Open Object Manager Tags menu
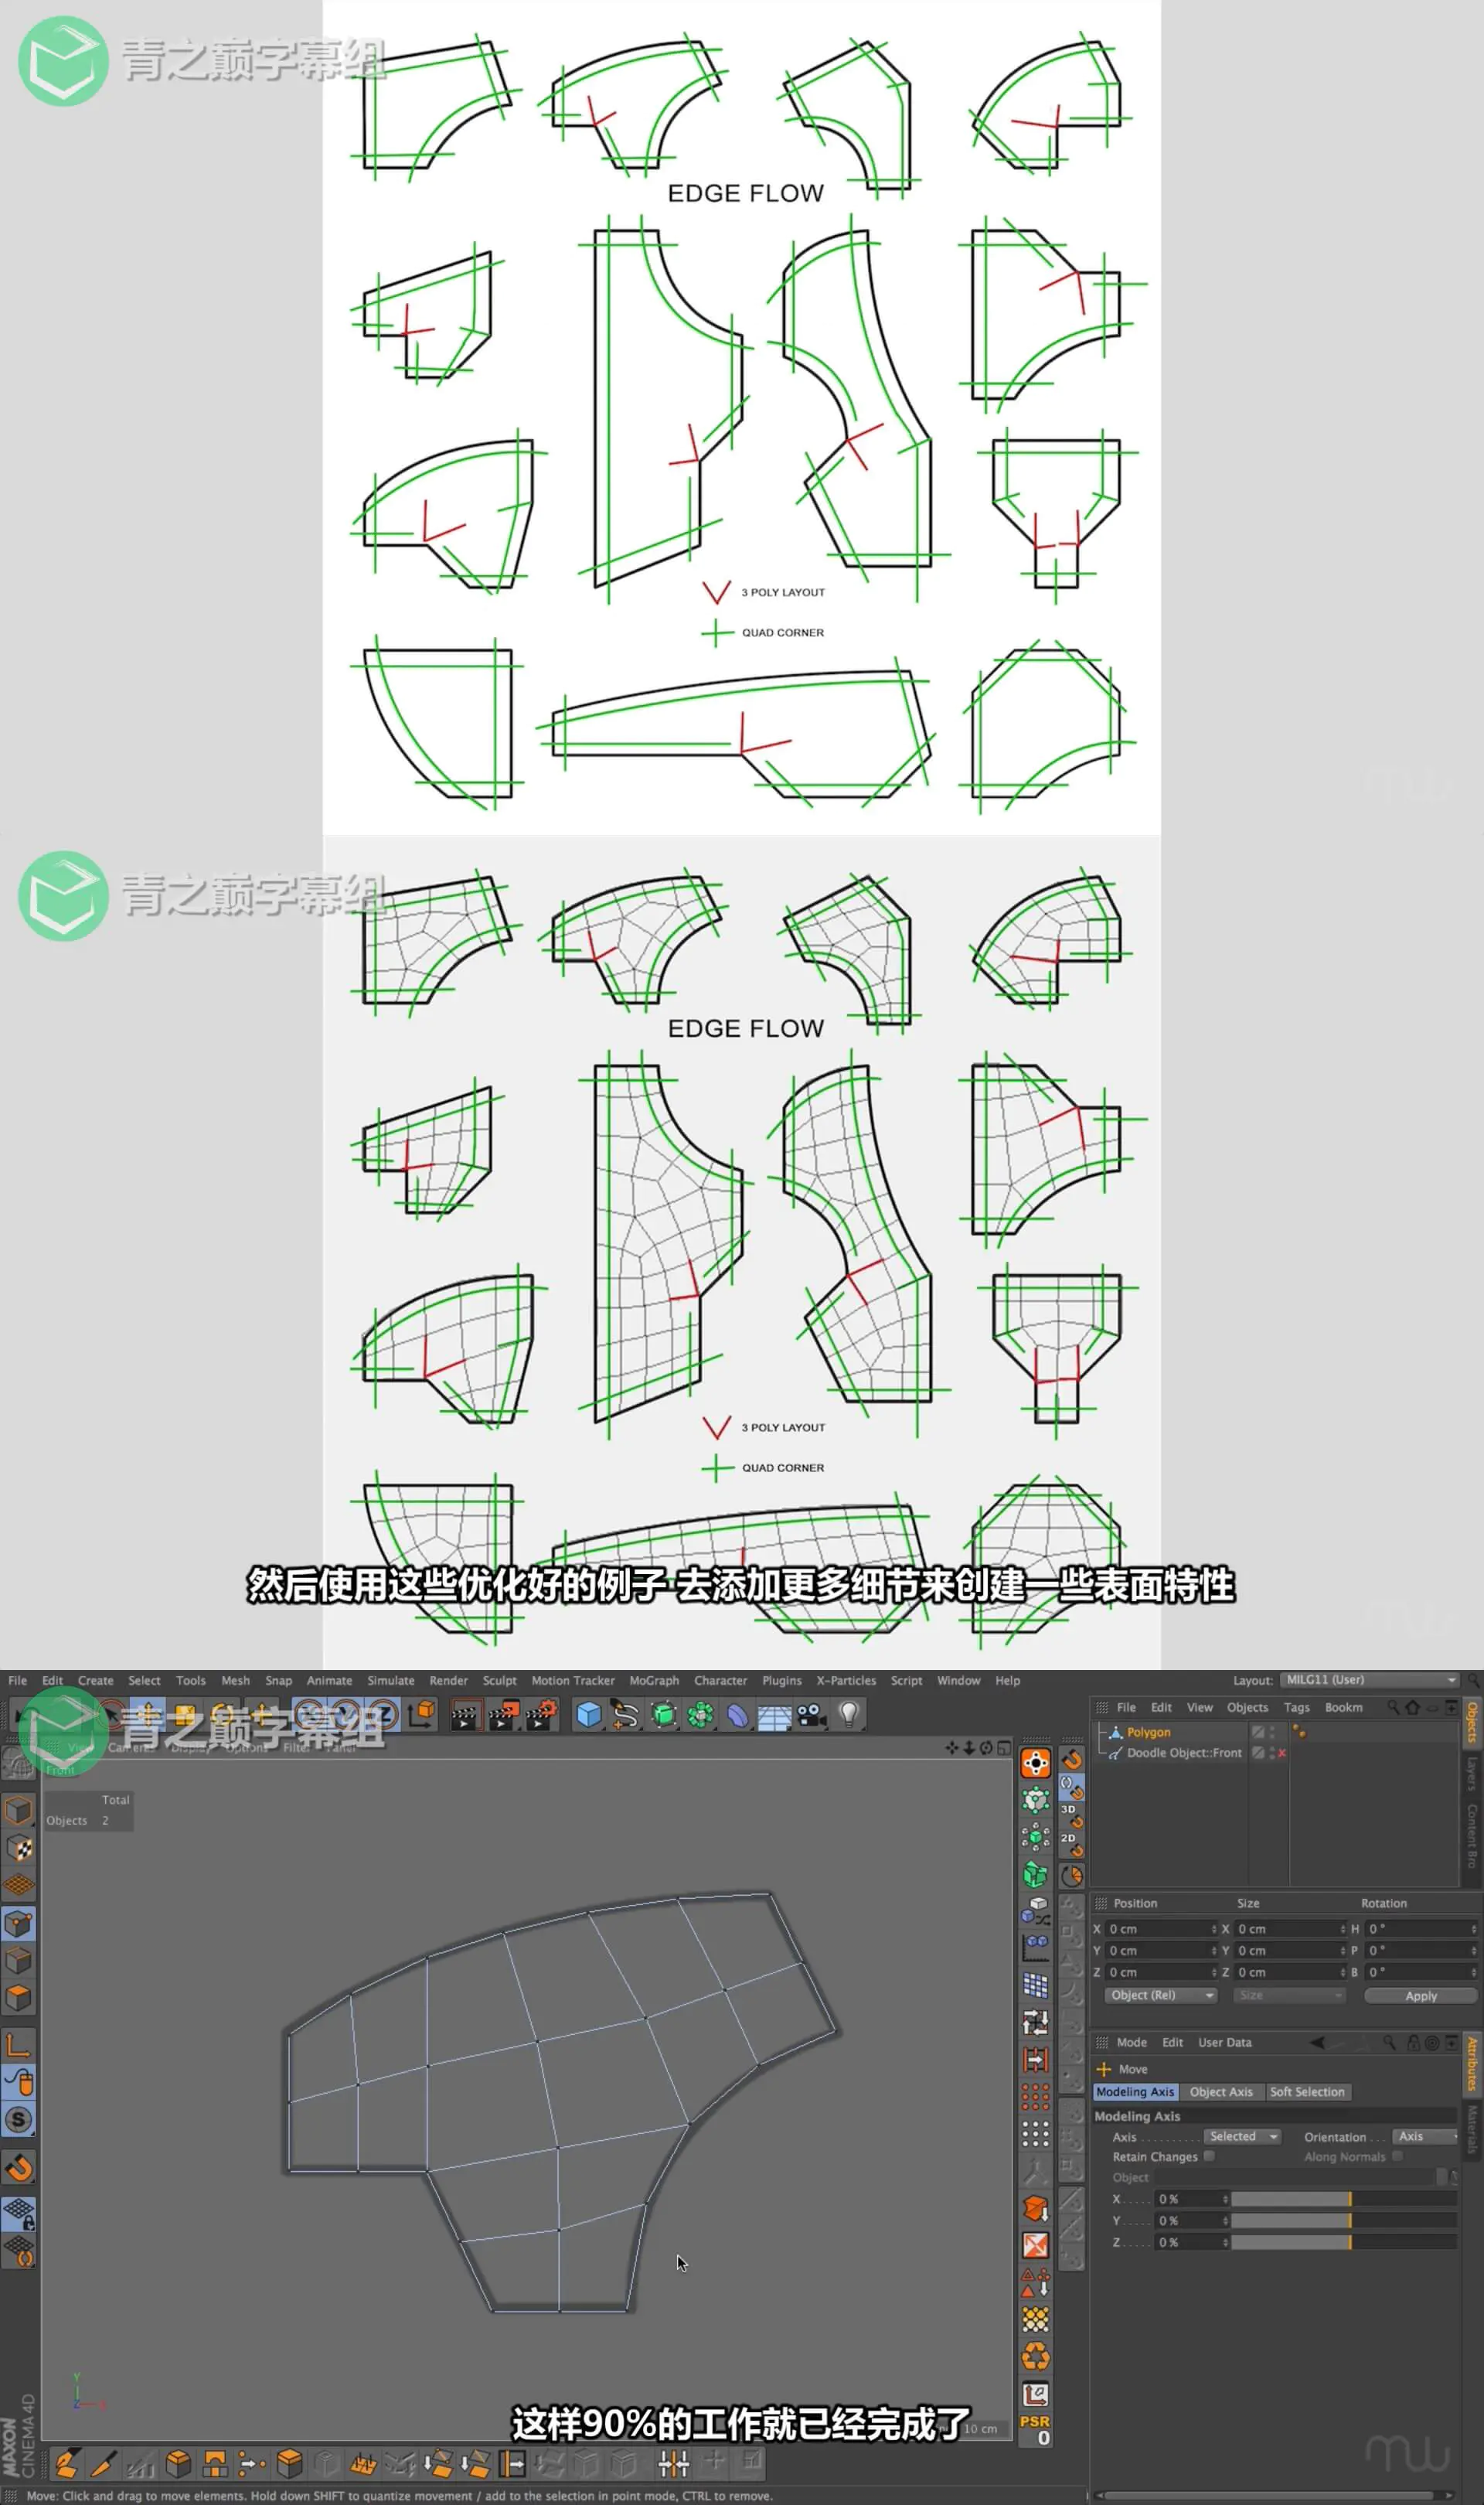Image resolution: width=1484 pixels, height=2505 pixels. tap(1296, 1708)
